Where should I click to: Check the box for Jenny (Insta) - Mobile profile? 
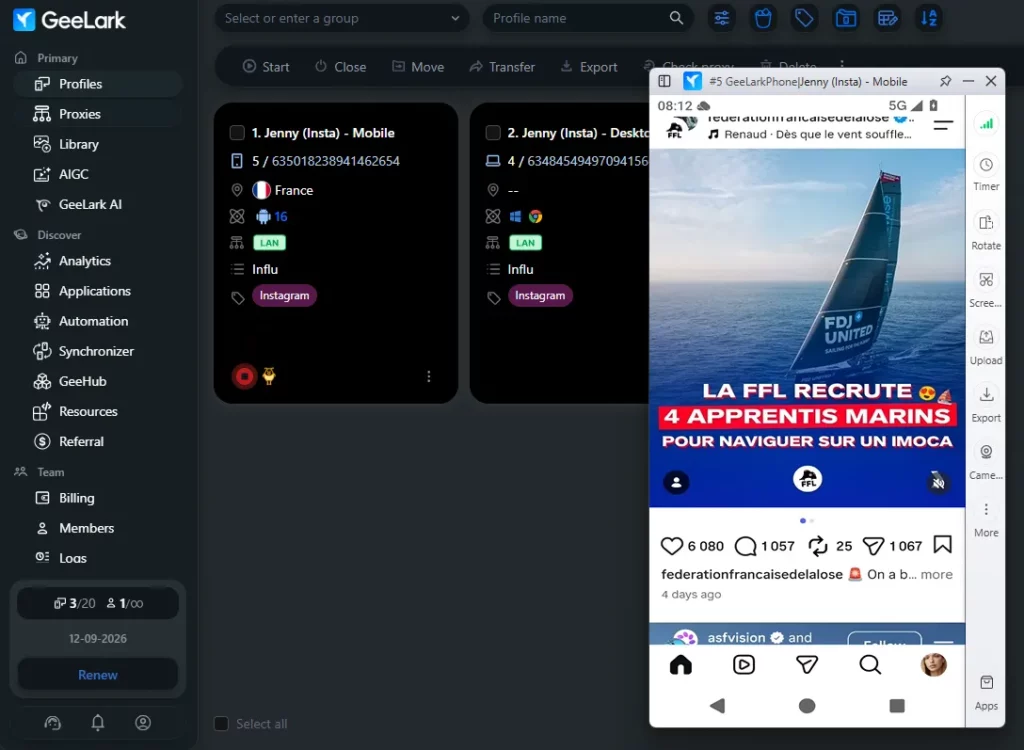[x=237, y=133]
